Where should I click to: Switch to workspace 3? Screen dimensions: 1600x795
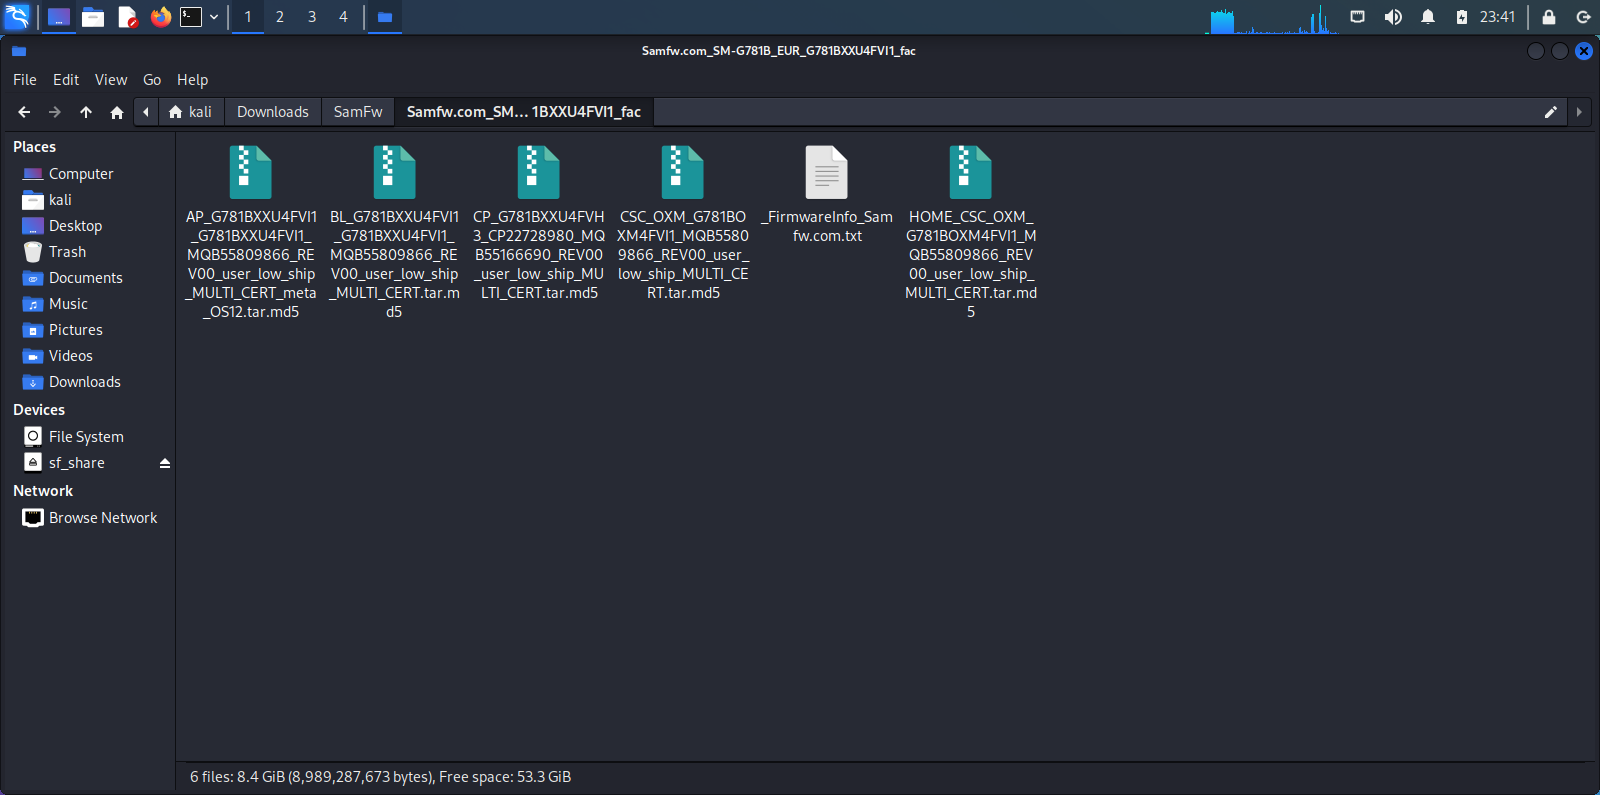312,17
